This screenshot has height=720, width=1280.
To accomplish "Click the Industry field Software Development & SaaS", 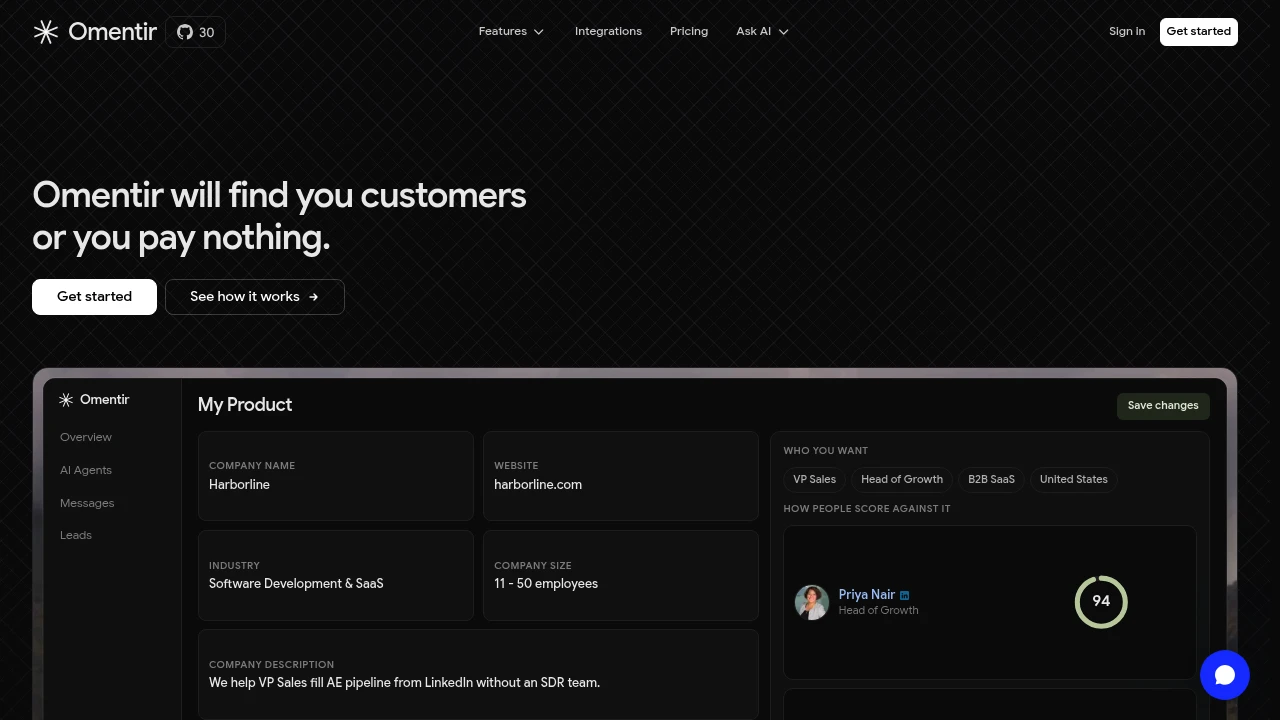I will (336, 575).
